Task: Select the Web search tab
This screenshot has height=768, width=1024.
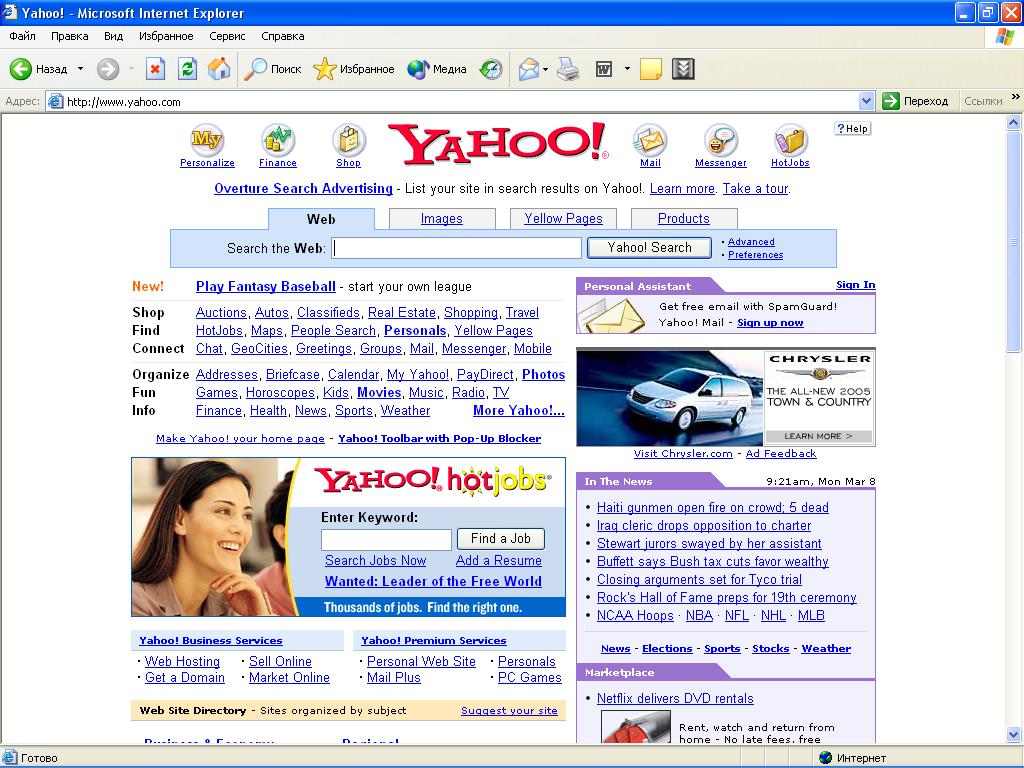Action: [321, 219]
